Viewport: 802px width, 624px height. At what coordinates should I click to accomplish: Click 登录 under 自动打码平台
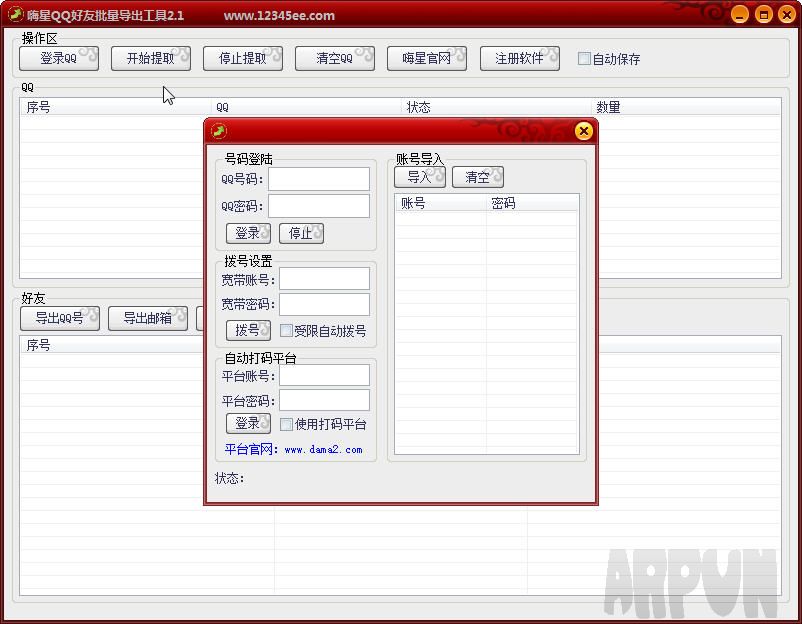tap(249, 424)
